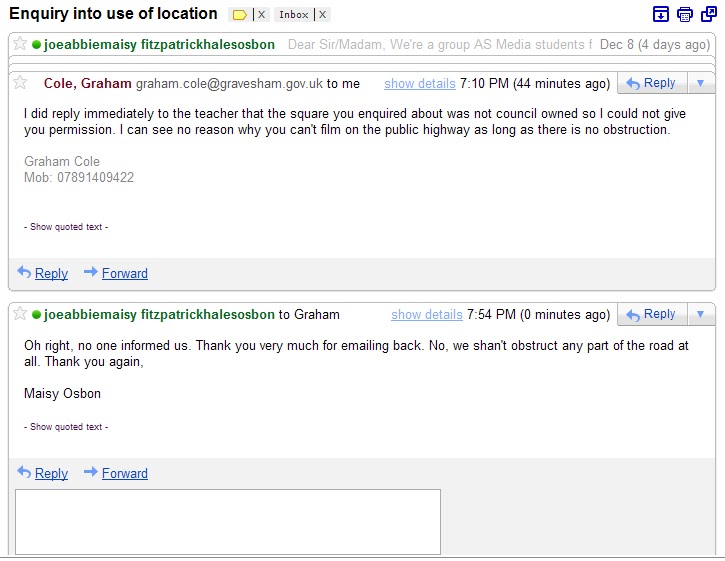Open conversation in new window icon
The width and height of the screenshot is (725, 561).
tap(708, 14)
